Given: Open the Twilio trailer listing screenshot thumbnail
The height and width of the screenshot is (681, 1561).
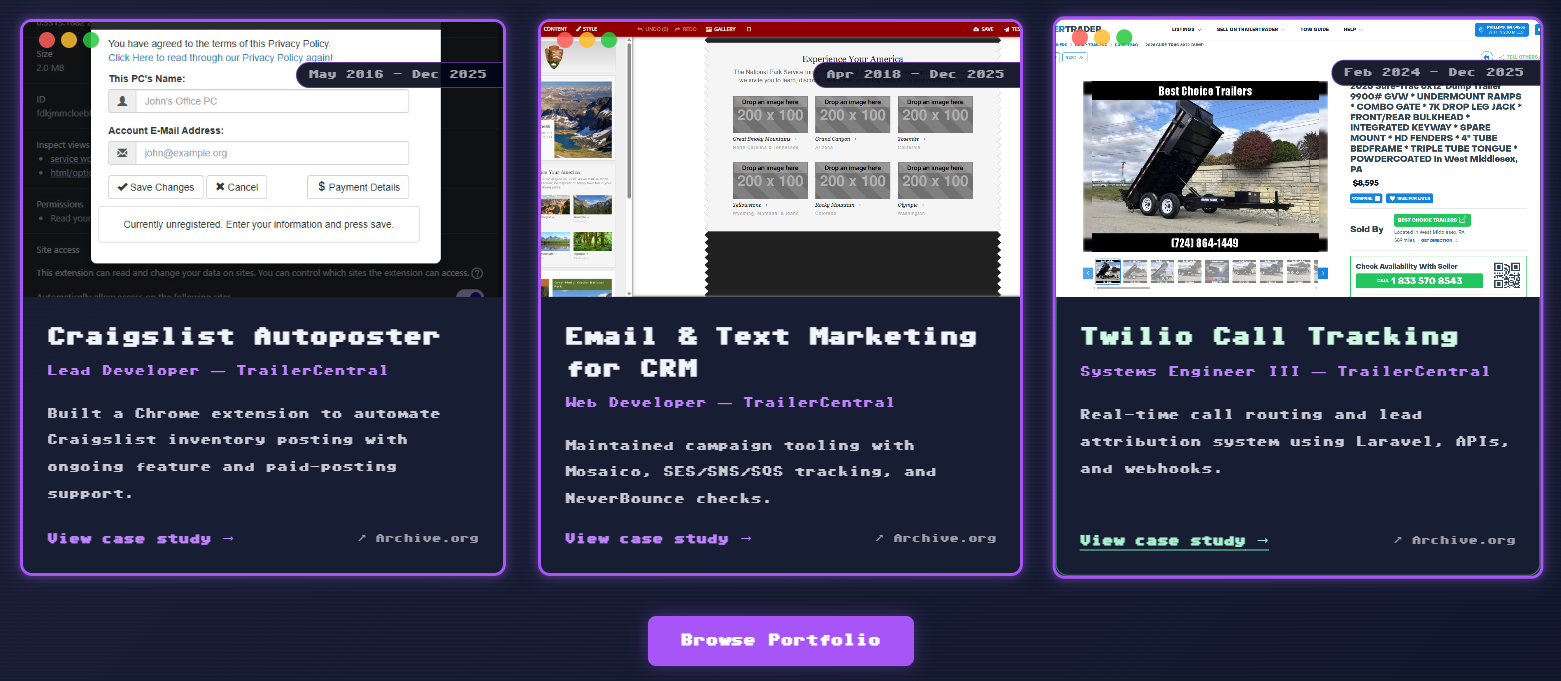Looking at the screenshot, I should point(1298,160).
